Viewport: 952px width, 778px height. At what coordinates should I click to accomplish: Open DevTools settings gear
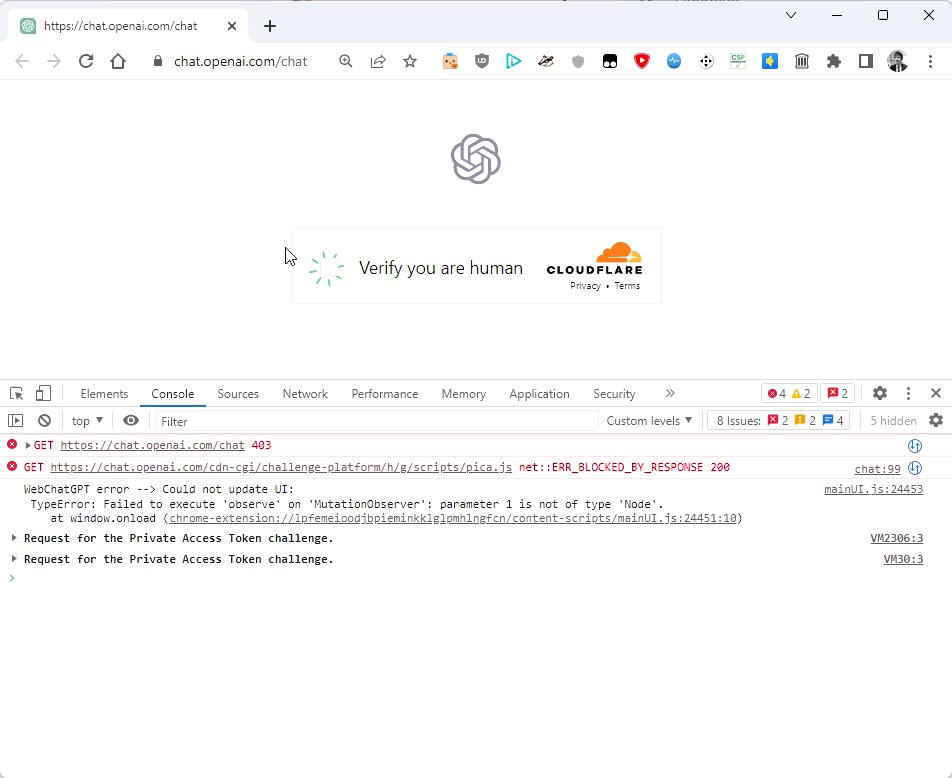coord(880,394)
